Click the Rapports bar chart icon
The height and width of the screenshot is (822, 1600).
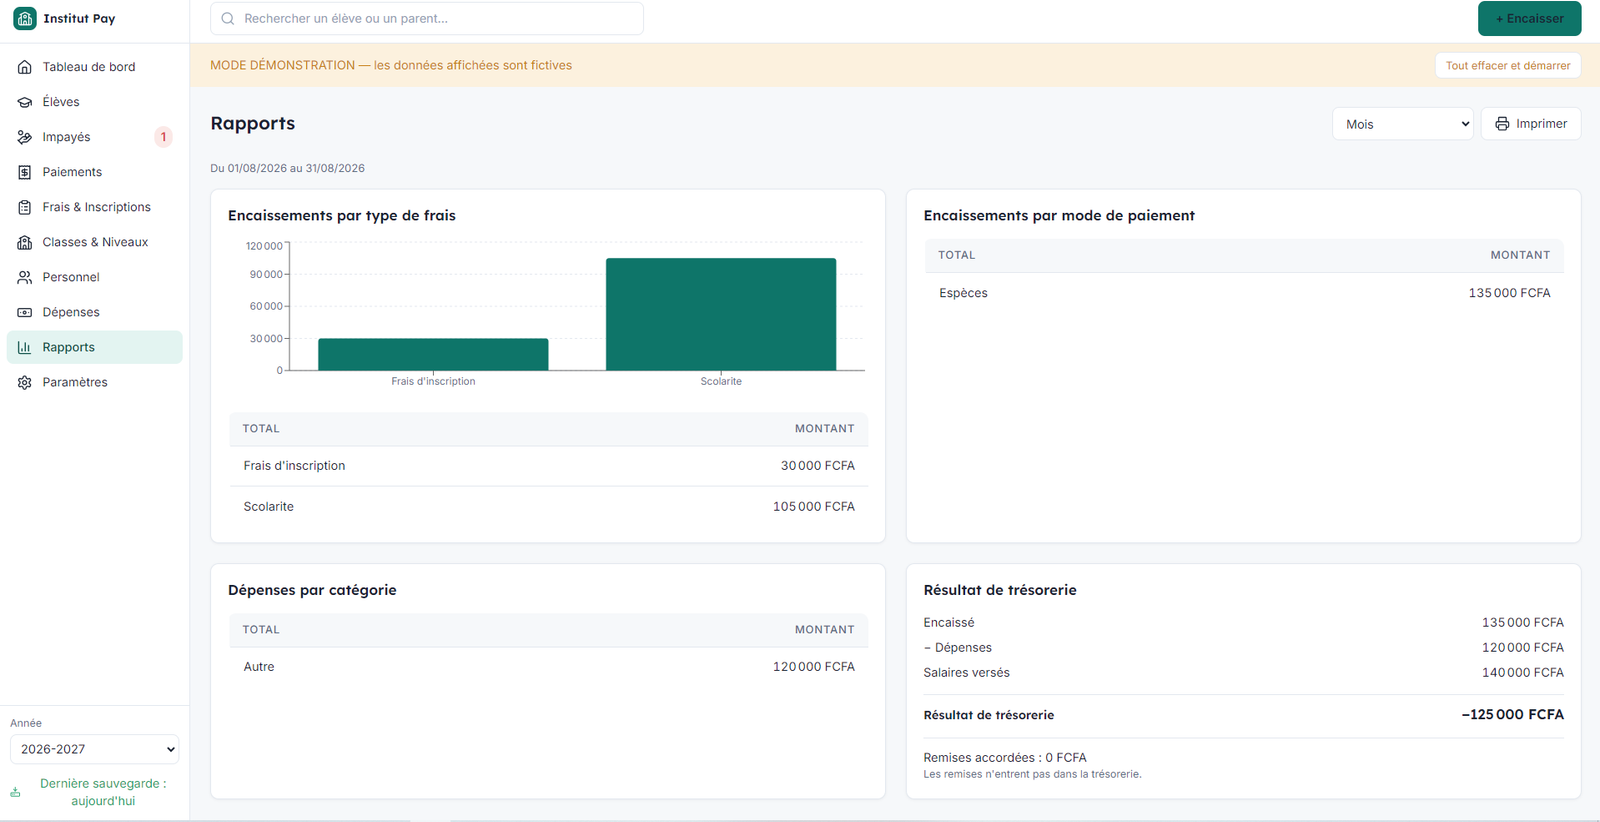pyautogui.click(x=25, y=347)
